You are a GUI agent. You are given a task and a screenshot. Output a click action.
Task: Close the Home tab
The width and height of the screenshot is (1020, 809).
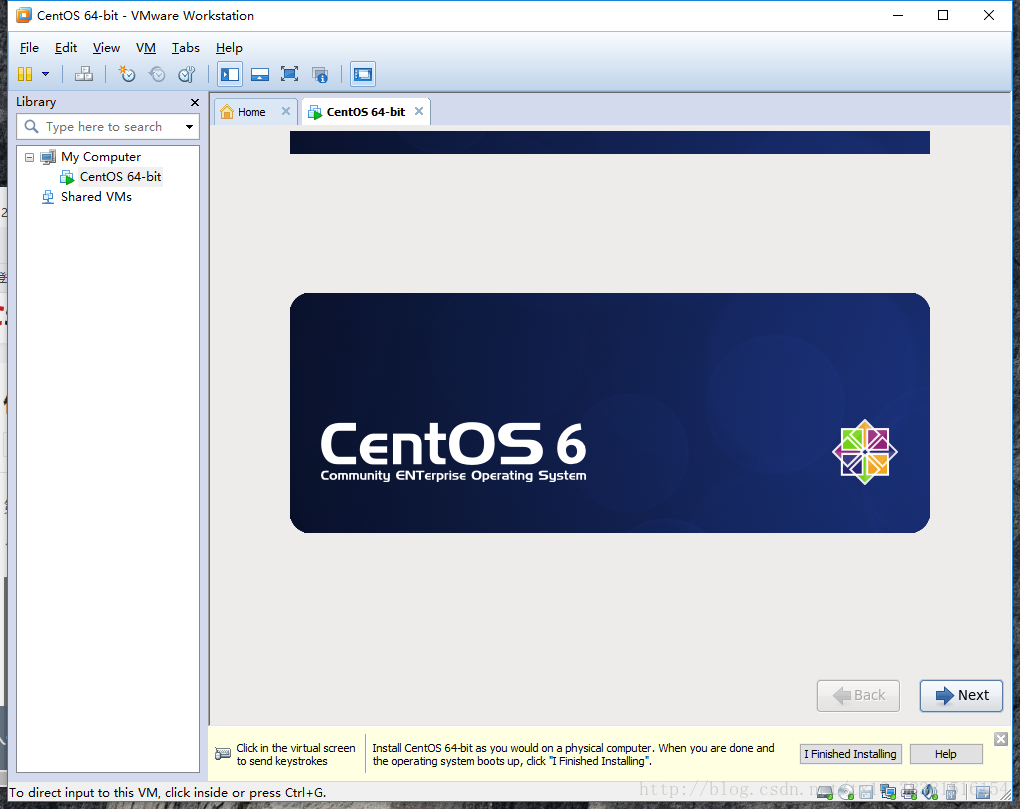286,111
